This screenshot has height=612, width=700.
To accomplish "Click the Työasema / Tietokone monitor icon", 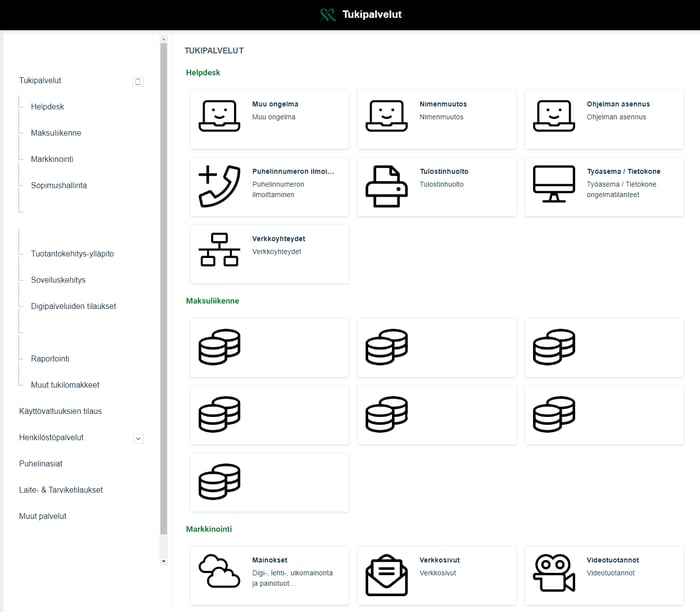I will pos(553,184).
